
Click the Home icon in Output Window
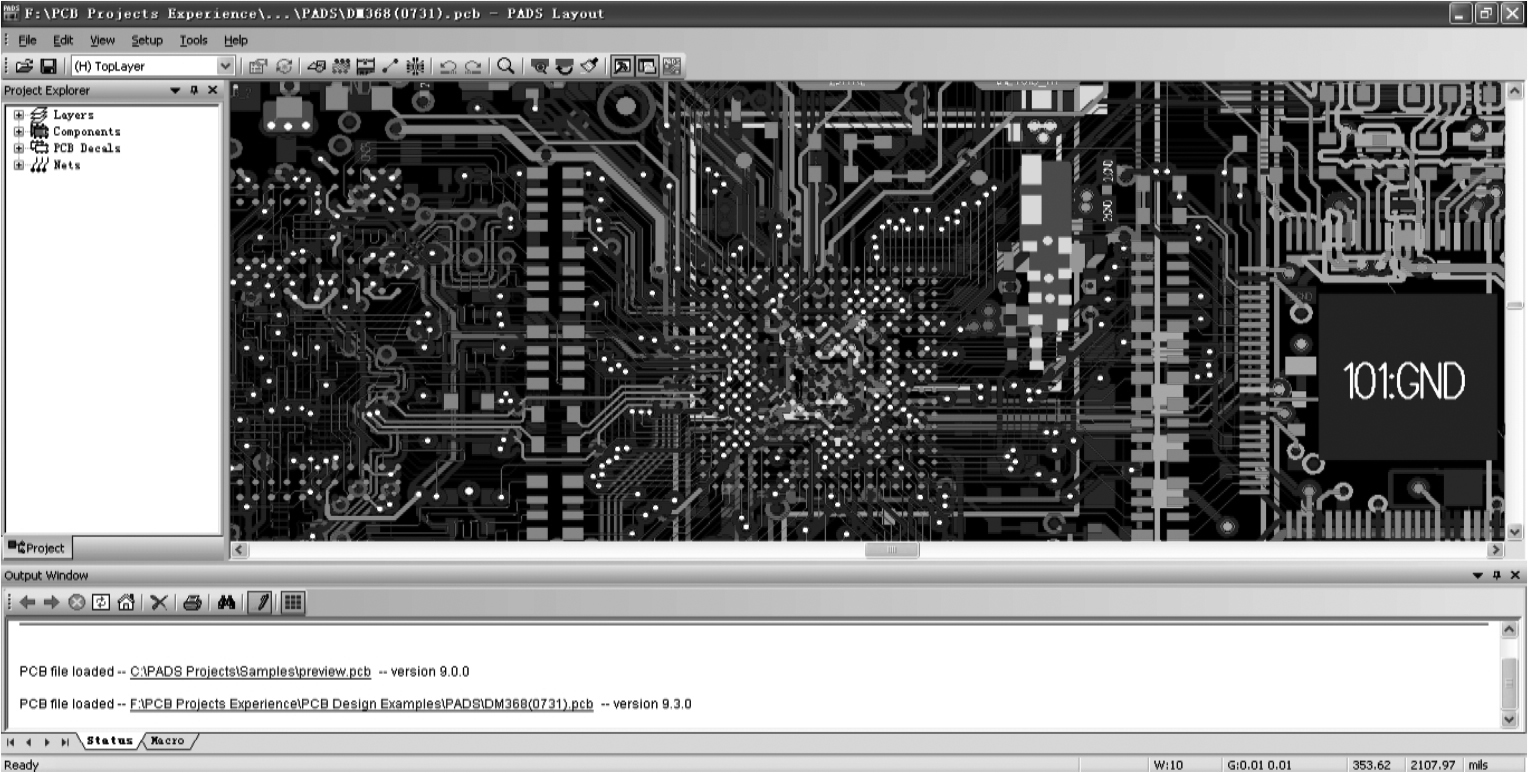pos(125,602)
